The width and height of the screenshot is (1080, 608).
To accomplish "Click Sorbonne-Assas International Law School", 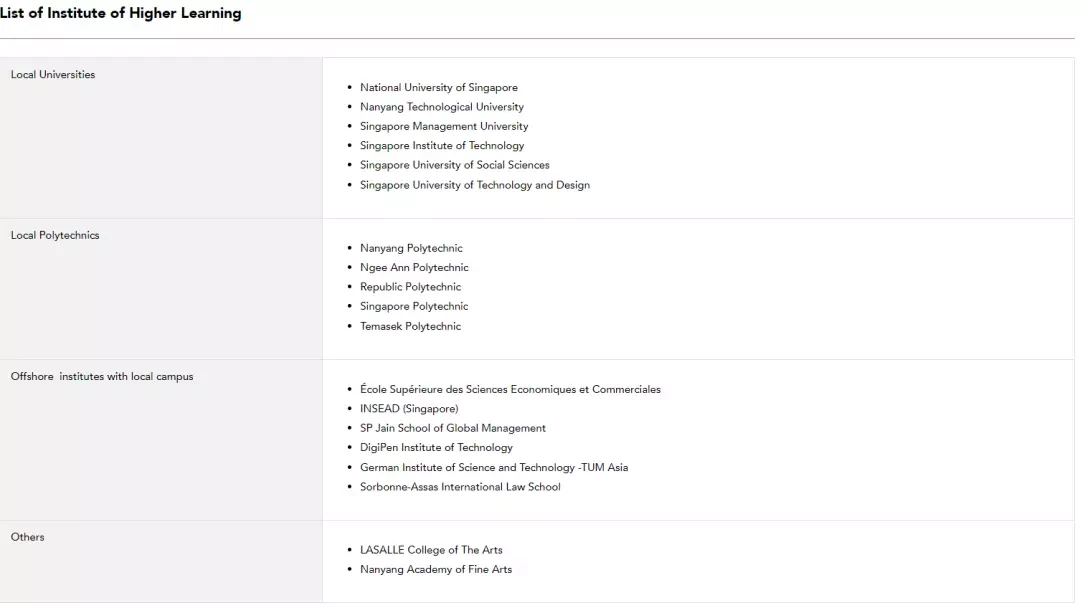I will (460, 486).
